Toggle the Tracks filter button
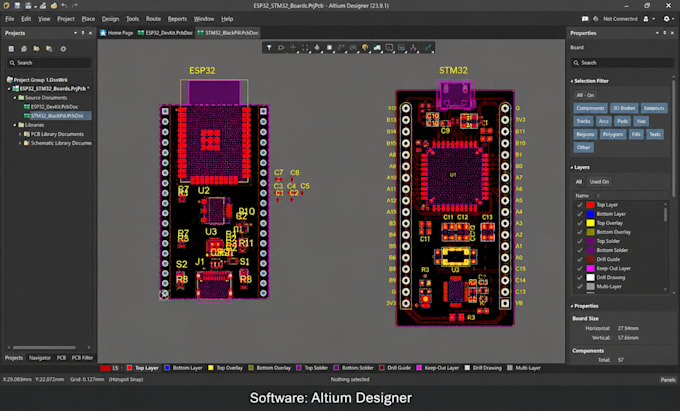The height and width of the screenshot is (411, 680). [x=583, y=121]
